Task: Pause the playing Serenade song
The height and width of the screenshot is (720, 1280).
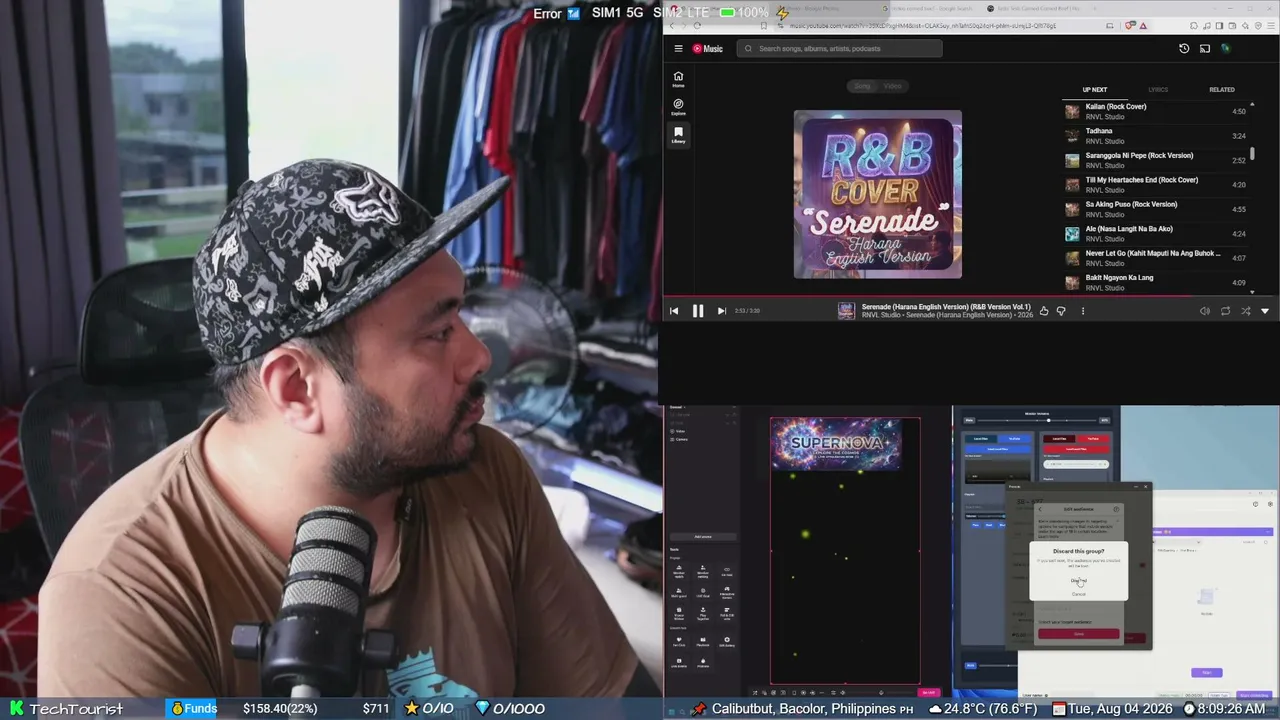Action: click(x=698, y=311)
